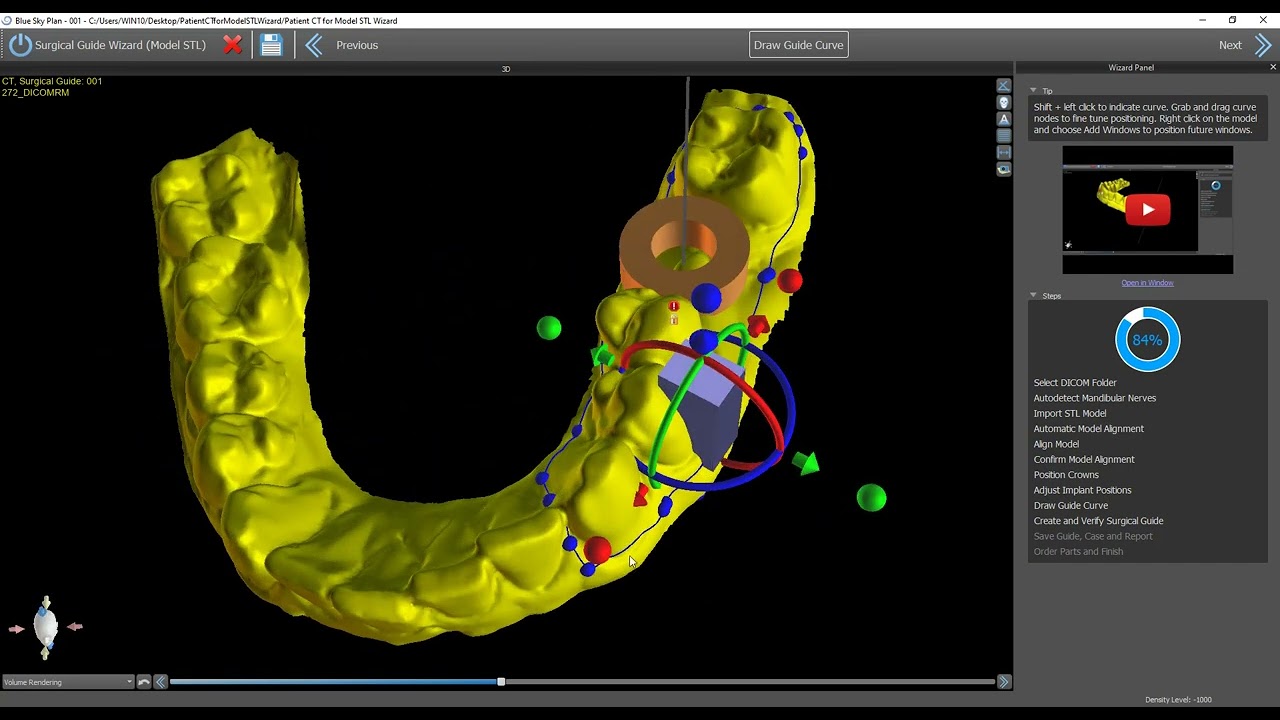
Task: Click the Previous button label
Action: pyautogui.click(x=357, y=45)
